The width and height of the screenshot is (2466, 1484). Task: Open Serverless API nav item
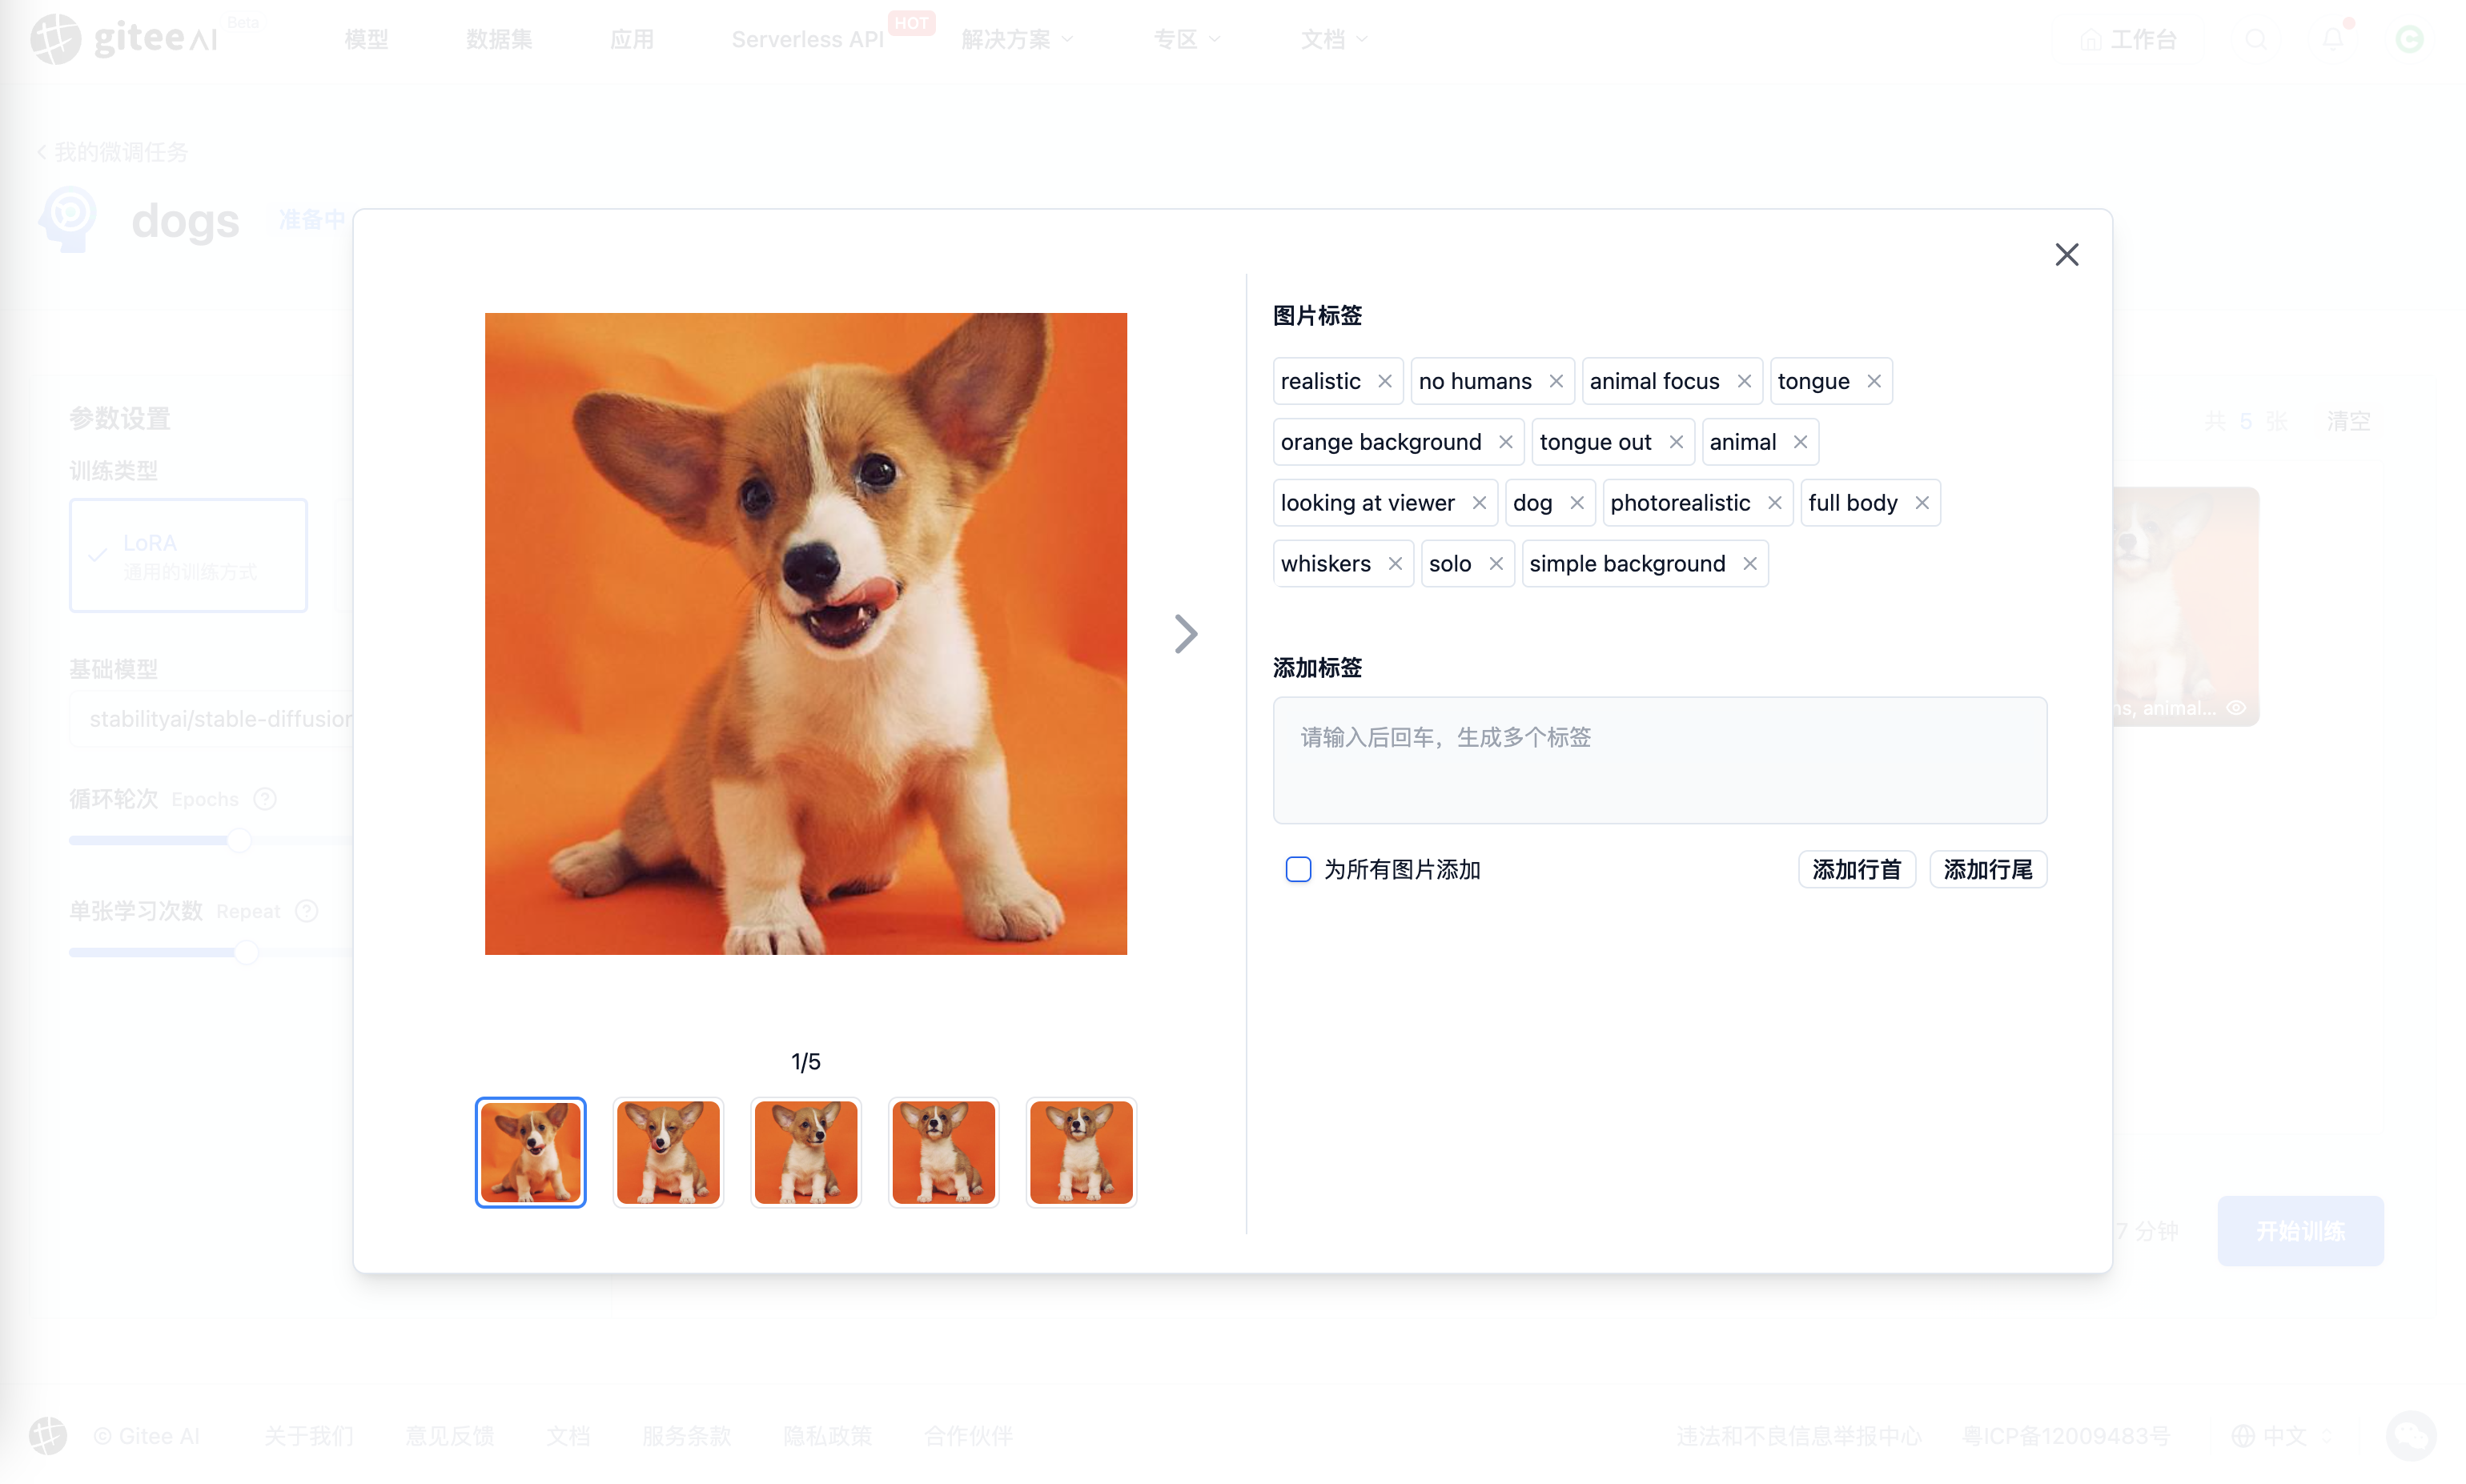click(x=807, y=39)
